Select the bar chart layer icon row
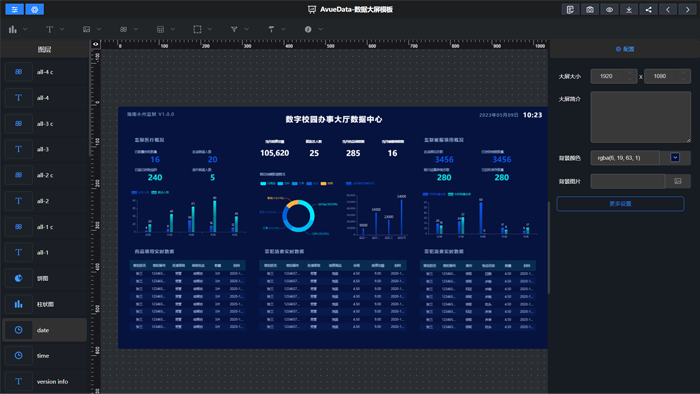The height and width of the screenshot is (394, 700). coord(45,304)
